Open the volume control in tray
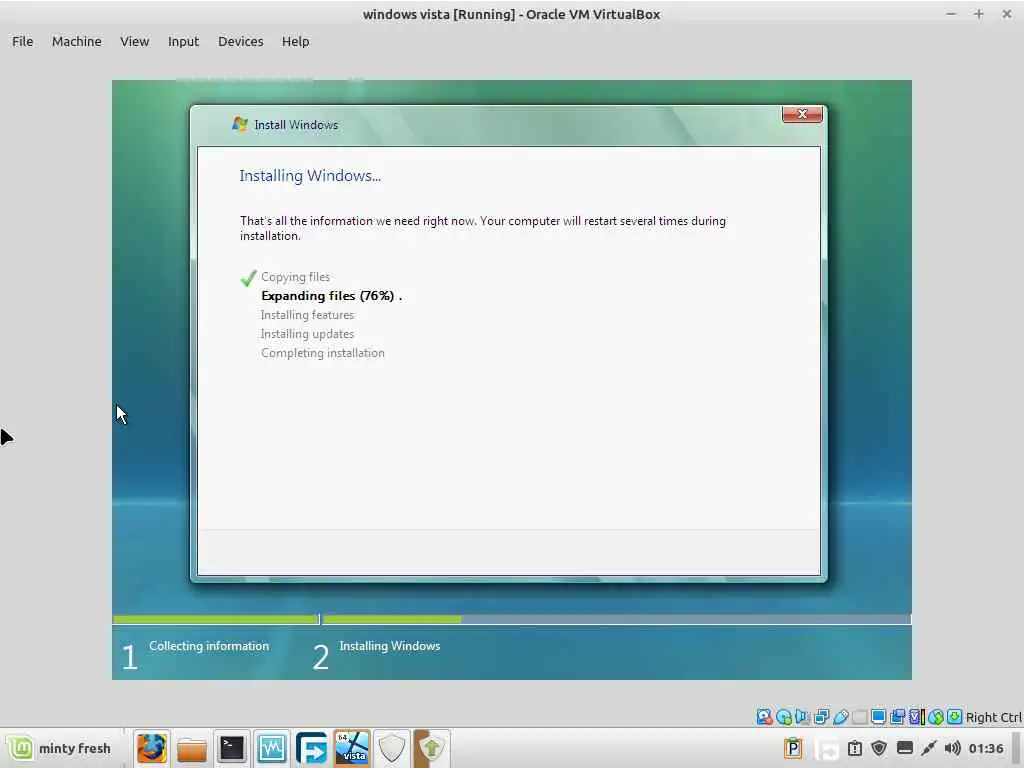 [x=953, y=748]
